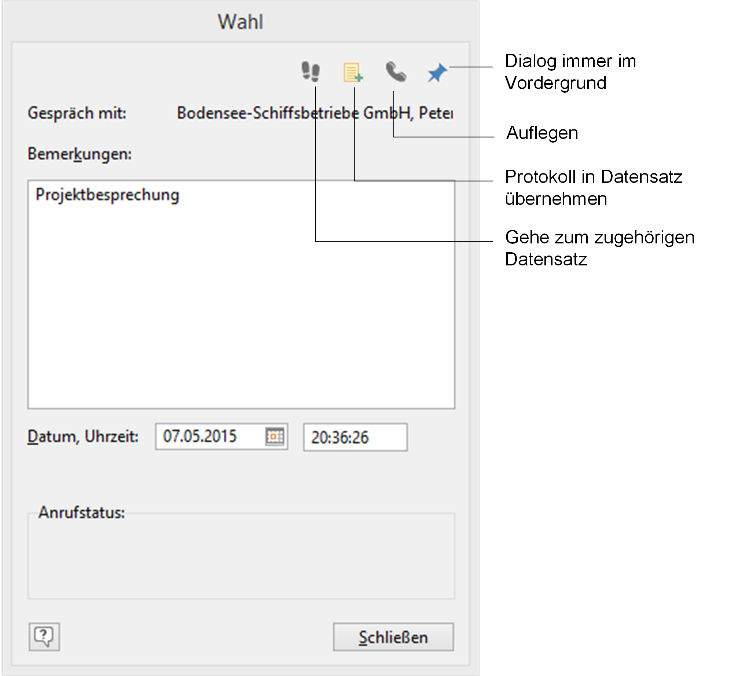Image resolution: width=738 pixels, height=676 pixels.
Task: Click the add protocol to record note icon
Action: coord(353,72)
